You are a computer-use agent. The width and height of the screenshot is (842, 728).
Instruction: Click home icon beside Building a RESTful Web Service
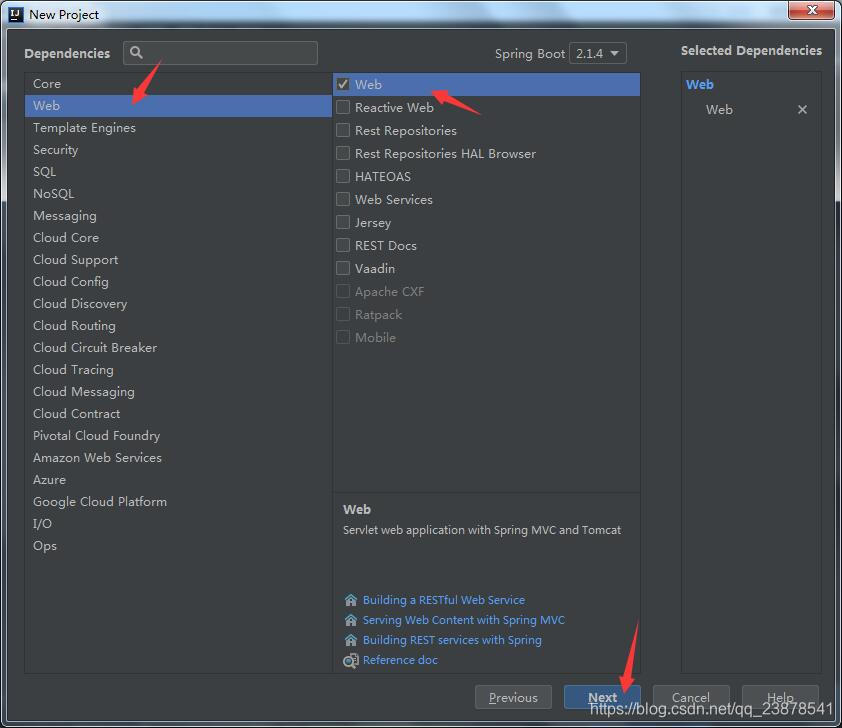[351, 600]
